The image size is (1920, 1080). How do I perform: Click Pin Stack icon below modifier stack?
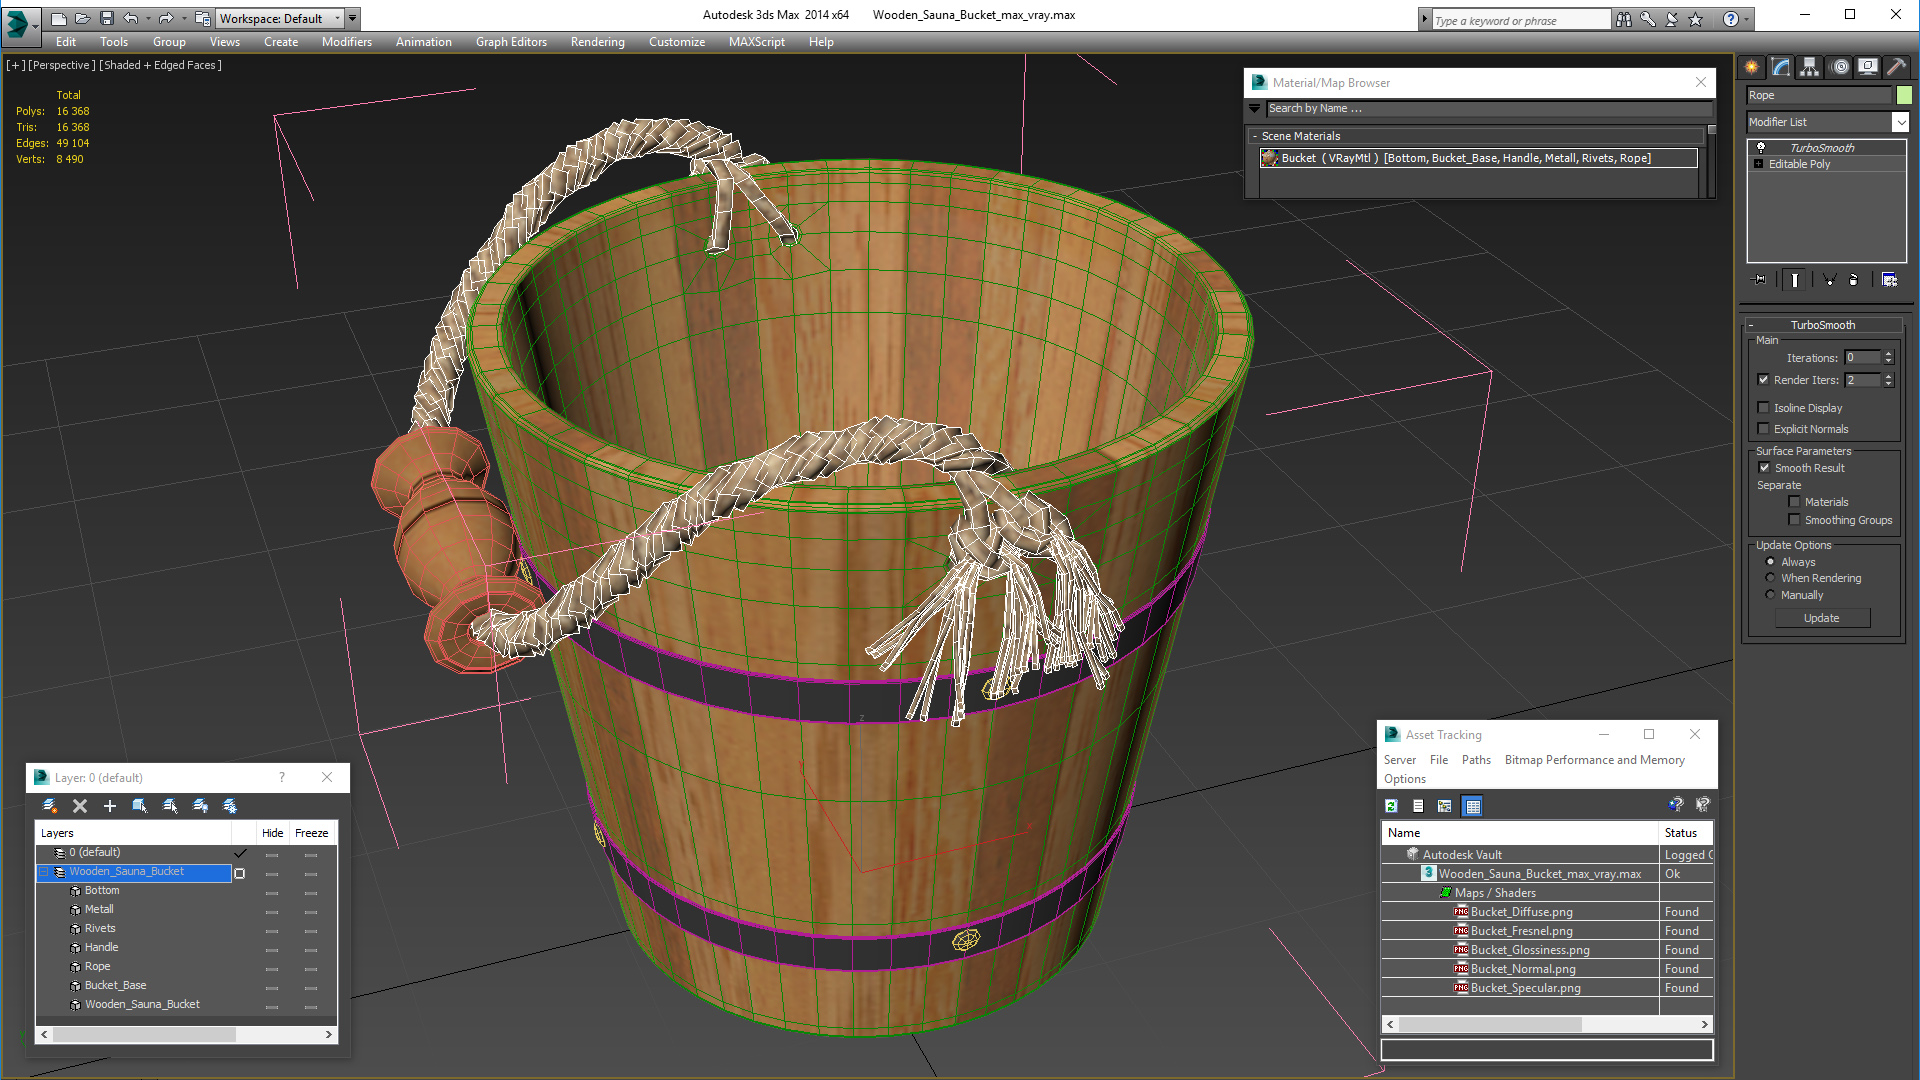[1760, 280]
